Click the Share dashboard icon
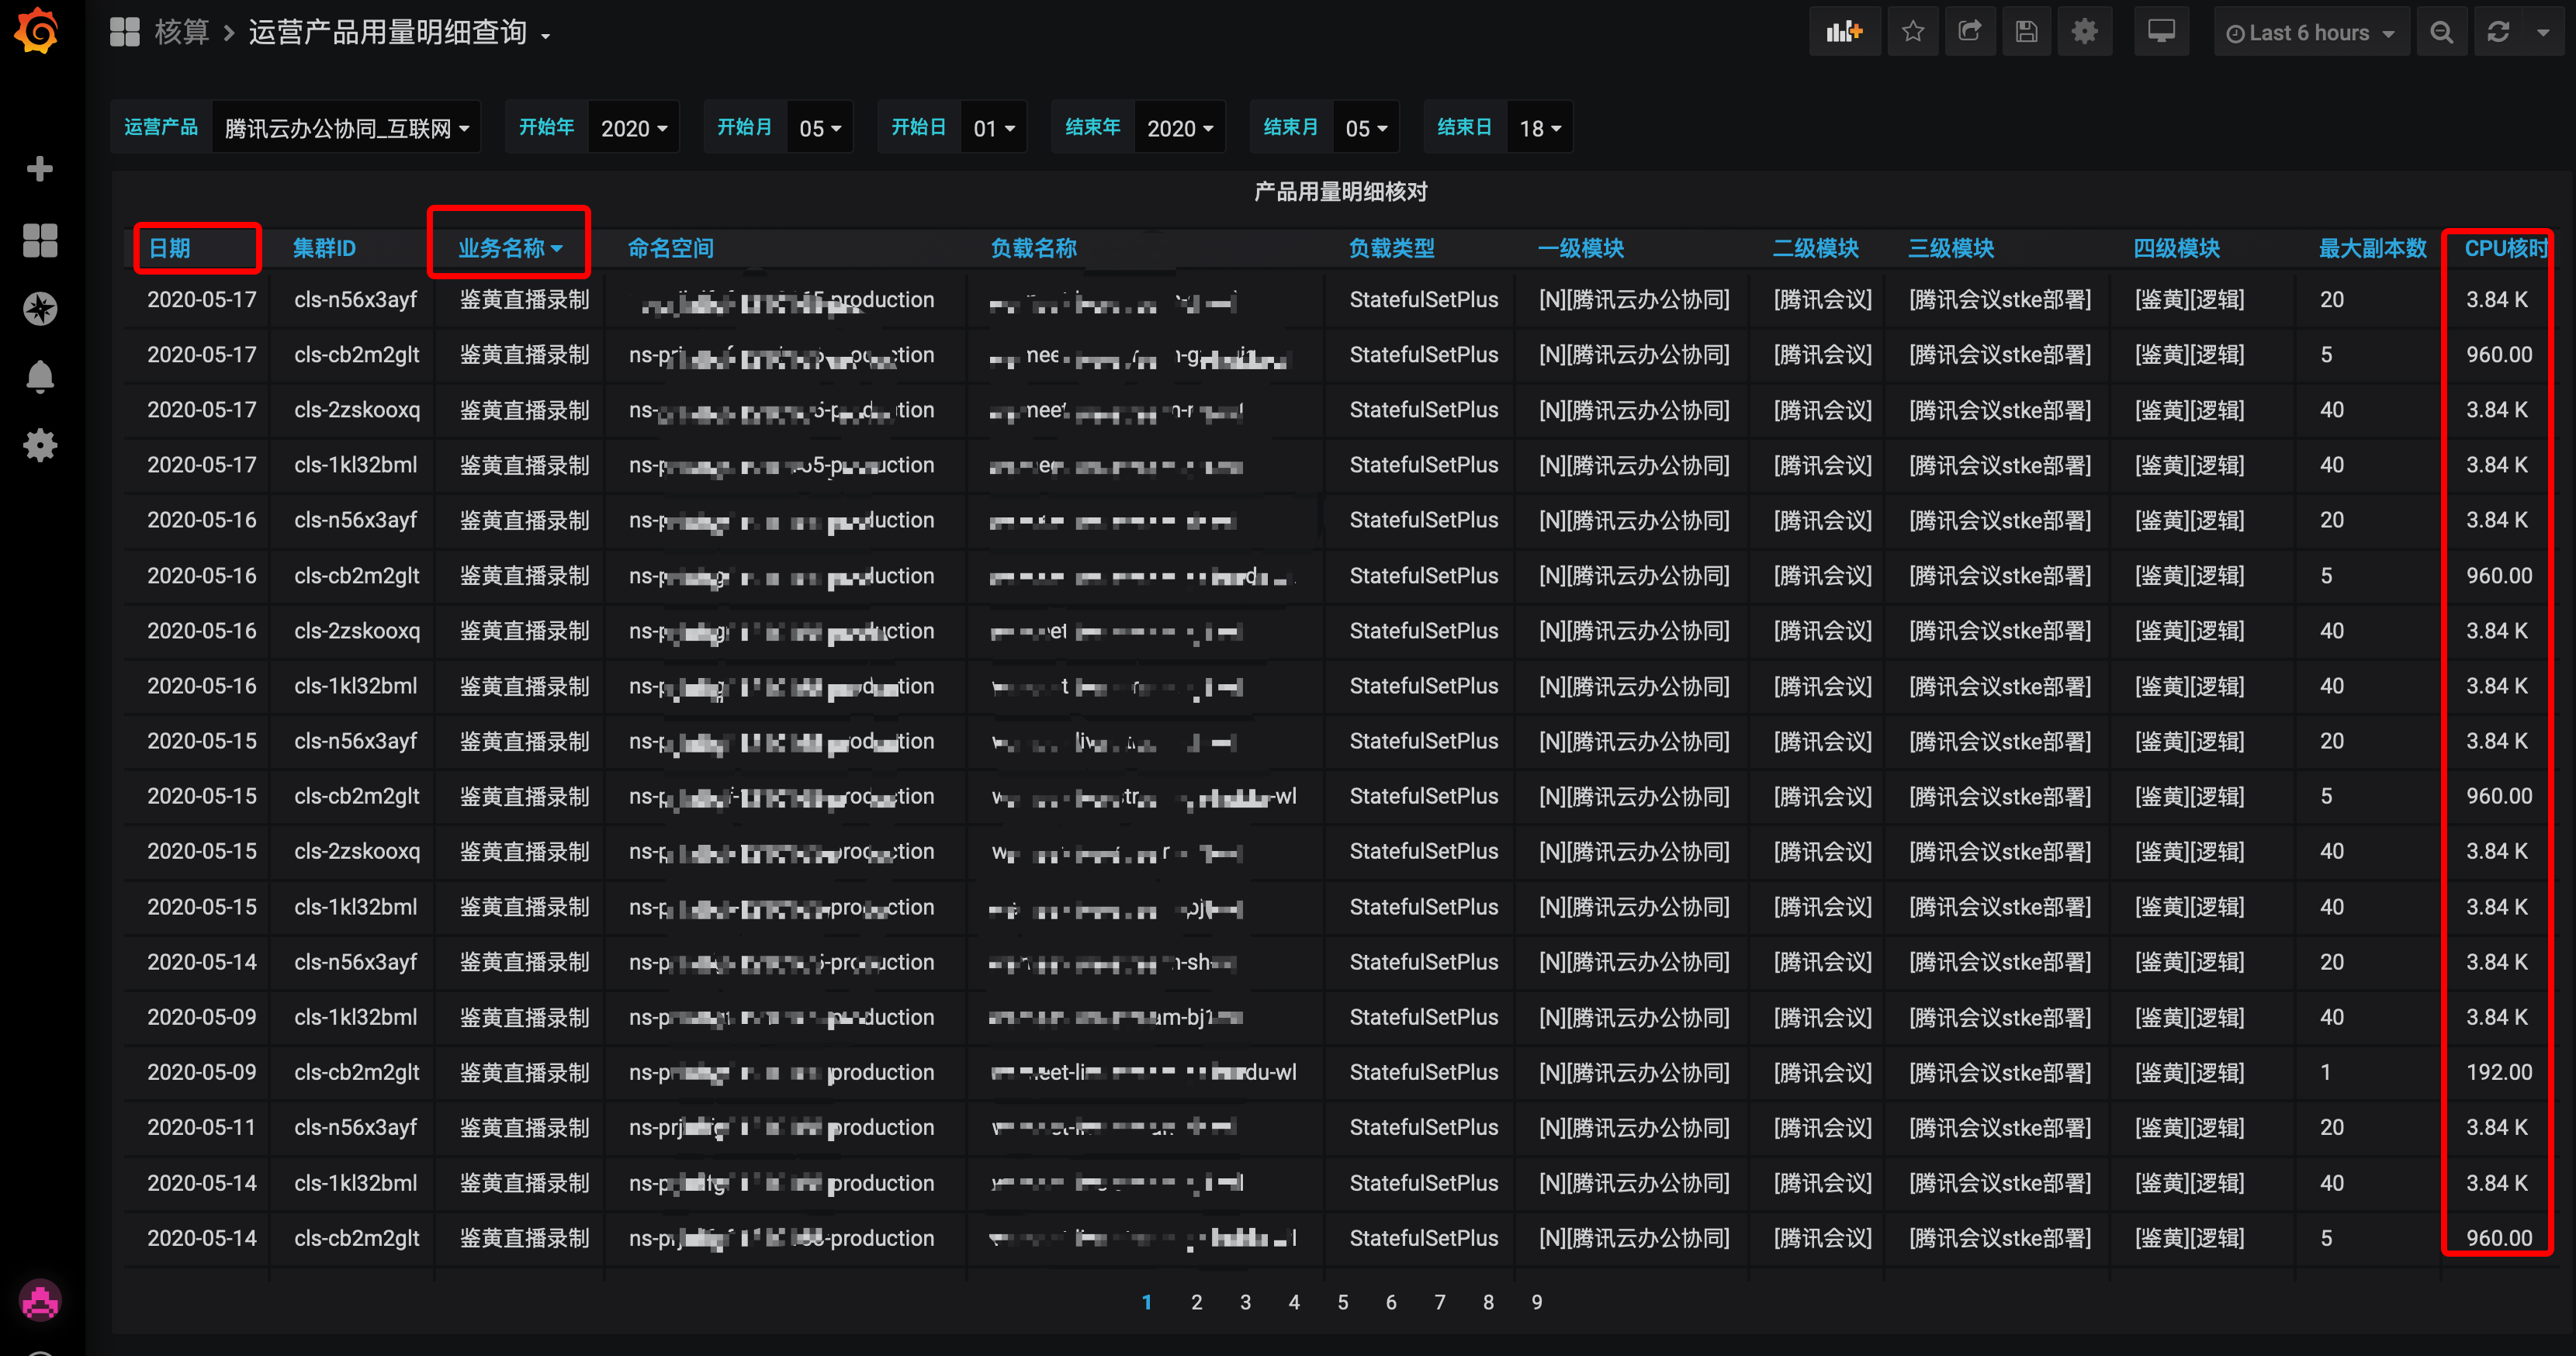 tap(1970, 32)
